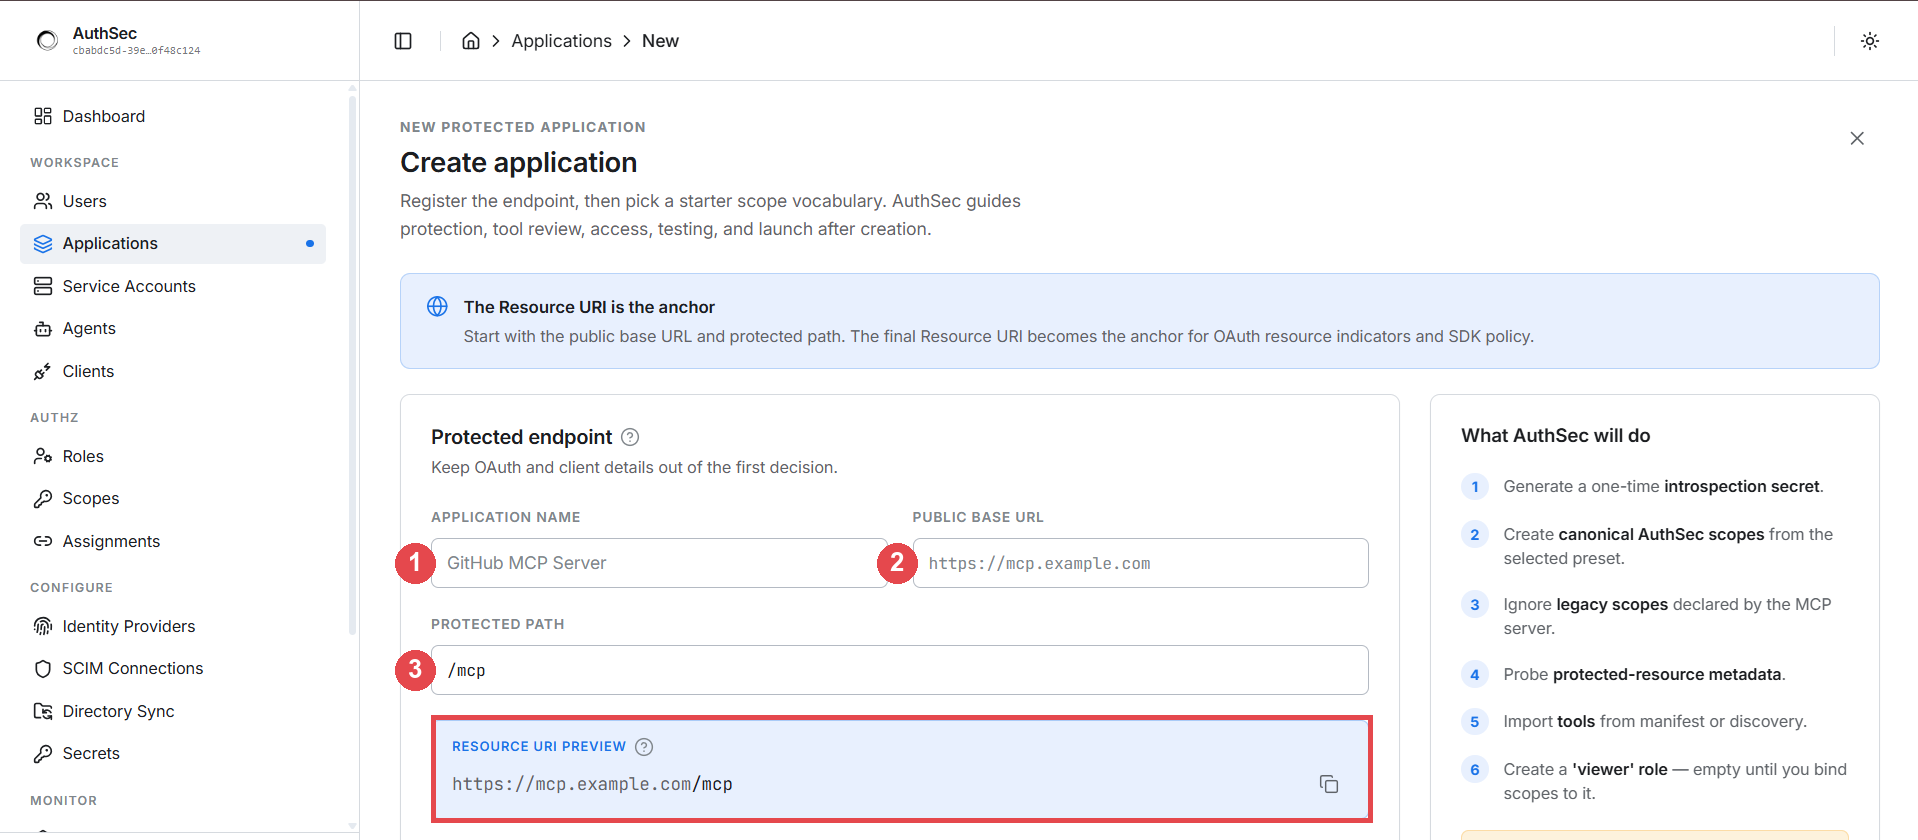Click the Service Accounts icon
1918x840 pixels.
(x=43, y=286)
